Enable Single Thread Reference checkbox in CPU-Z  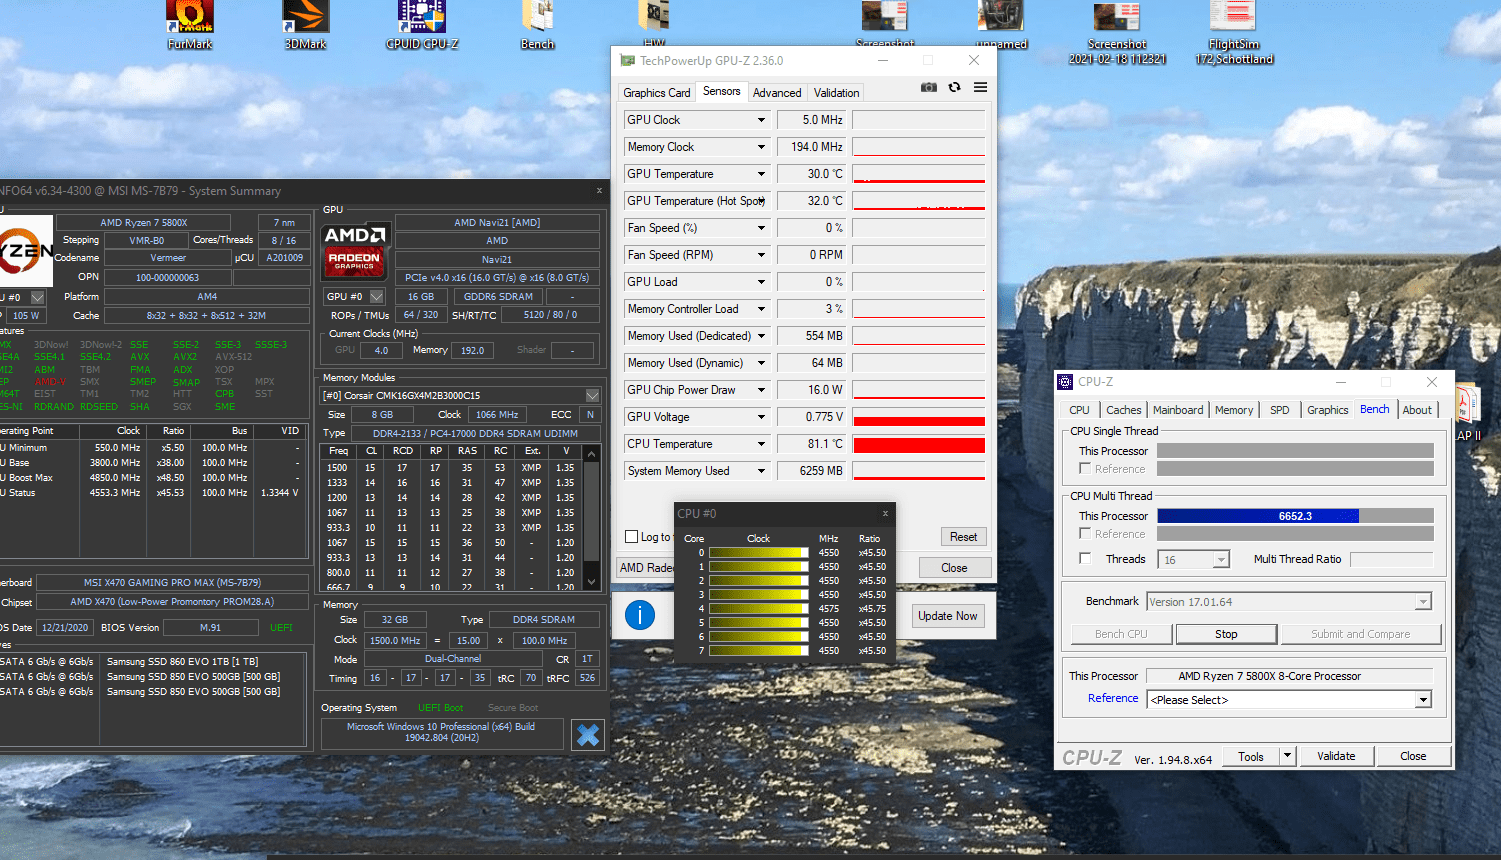(x=1085, y=468)
